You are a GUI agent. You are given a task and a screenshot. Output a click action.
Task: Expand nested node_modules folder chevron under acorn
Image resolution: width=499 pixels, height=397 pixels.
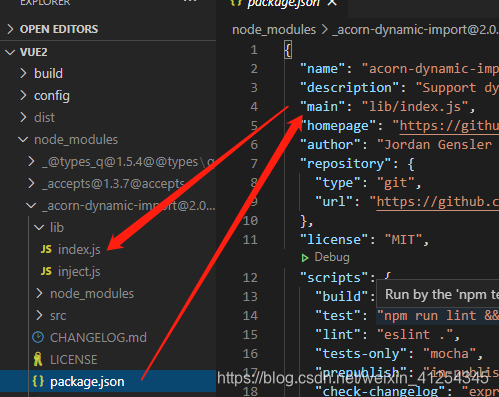tap(39, 293)
